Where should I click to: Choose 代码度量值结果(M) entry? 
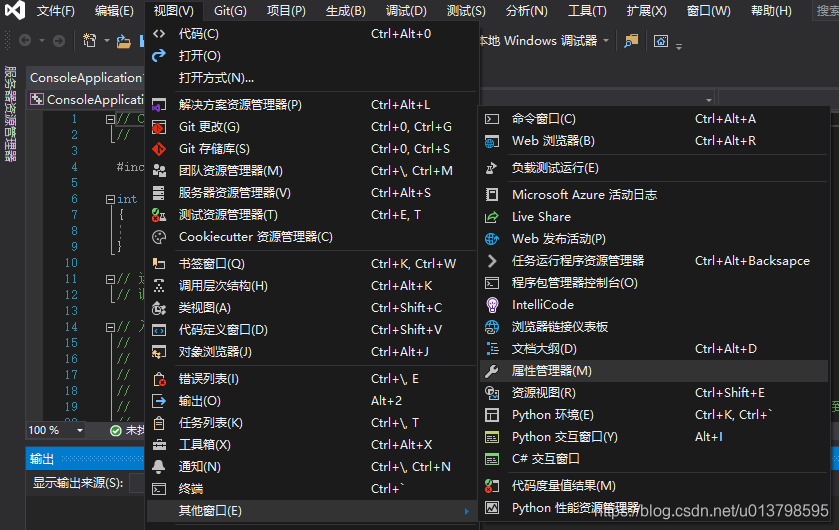(x=654, y=486)
